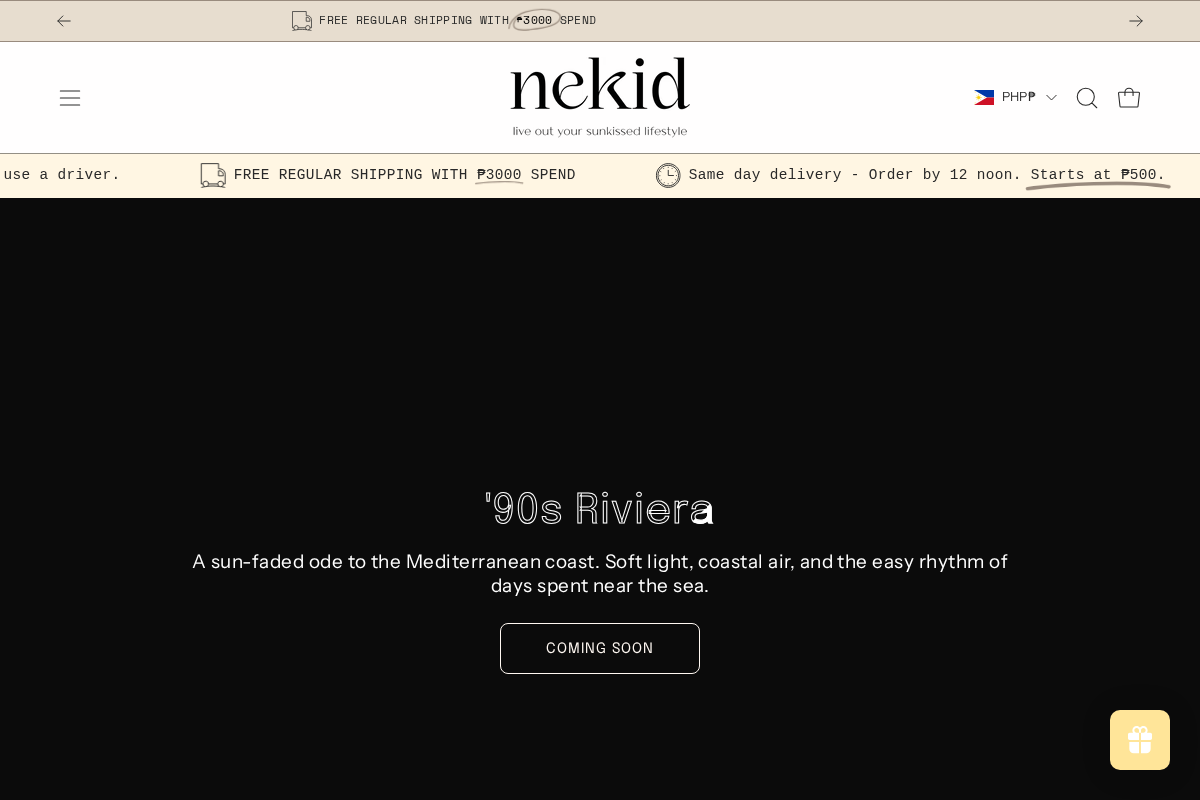Click the Philippines flag icon
Viewport: 1200px width, 800px height.
985,97
